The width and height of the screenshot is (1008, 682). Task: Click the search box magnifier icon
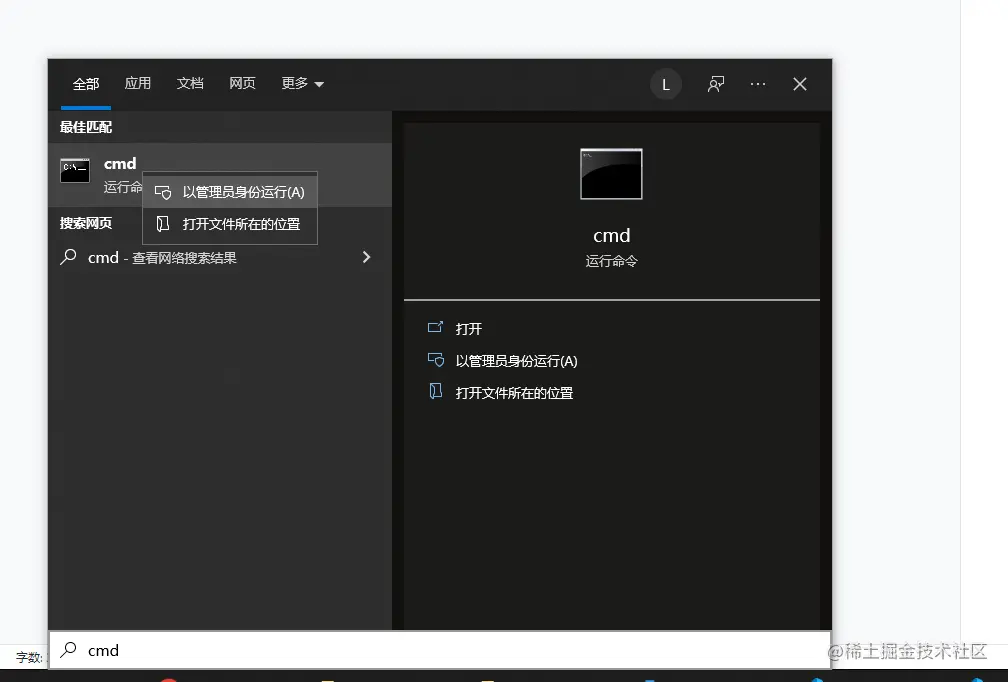pyautogui.click(x=68, y=650)
